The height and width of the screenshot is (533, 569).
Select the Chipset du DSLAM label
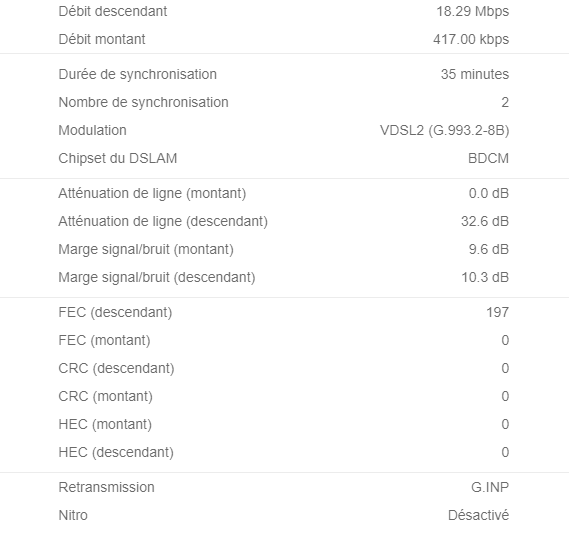point(118,158)
